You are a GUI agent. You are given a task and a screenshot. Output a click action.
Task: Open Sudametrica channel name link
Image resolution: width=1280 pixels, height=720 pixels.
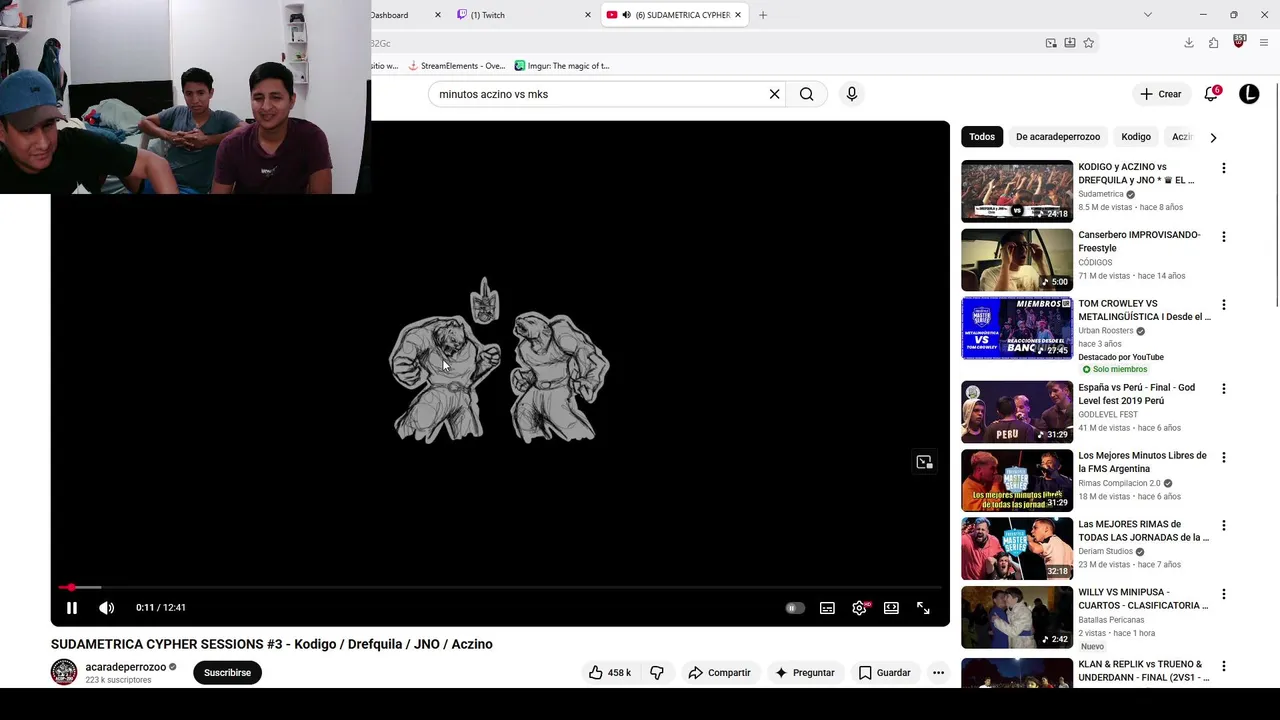click(x=1101, y=194)
